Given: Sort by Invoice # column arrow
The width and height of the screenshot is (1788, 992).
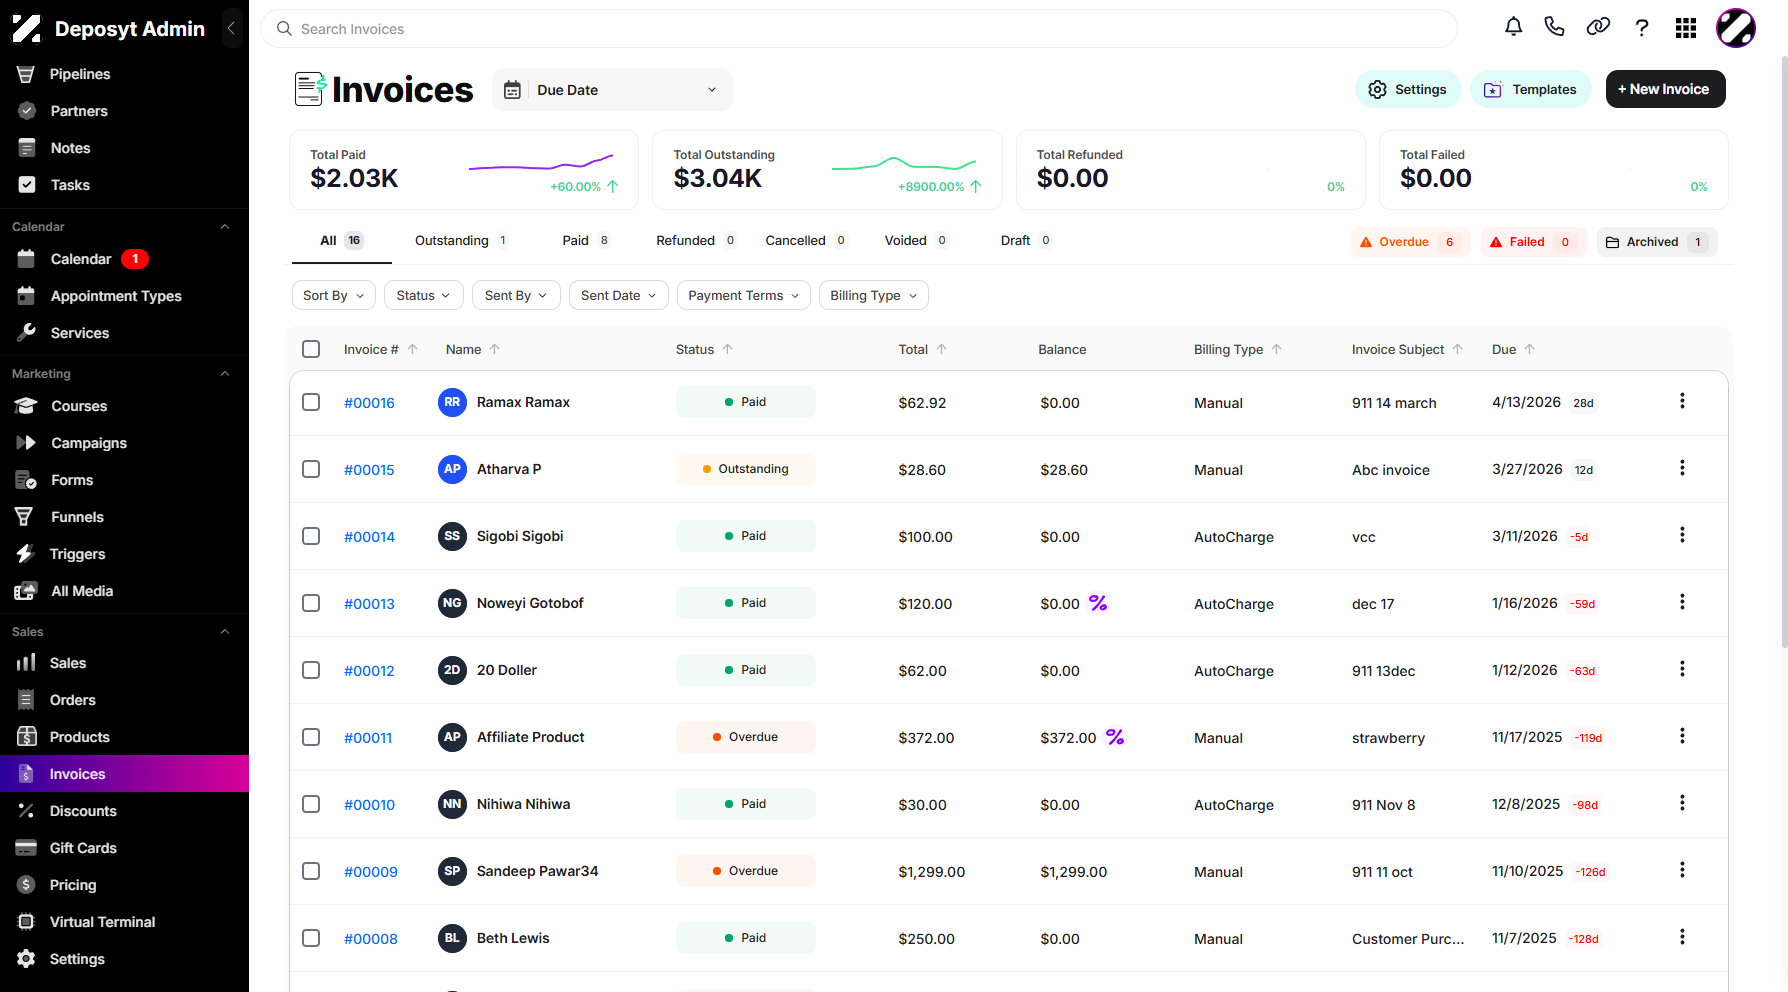Looking at the screenshot, I should tap(413, 349).
